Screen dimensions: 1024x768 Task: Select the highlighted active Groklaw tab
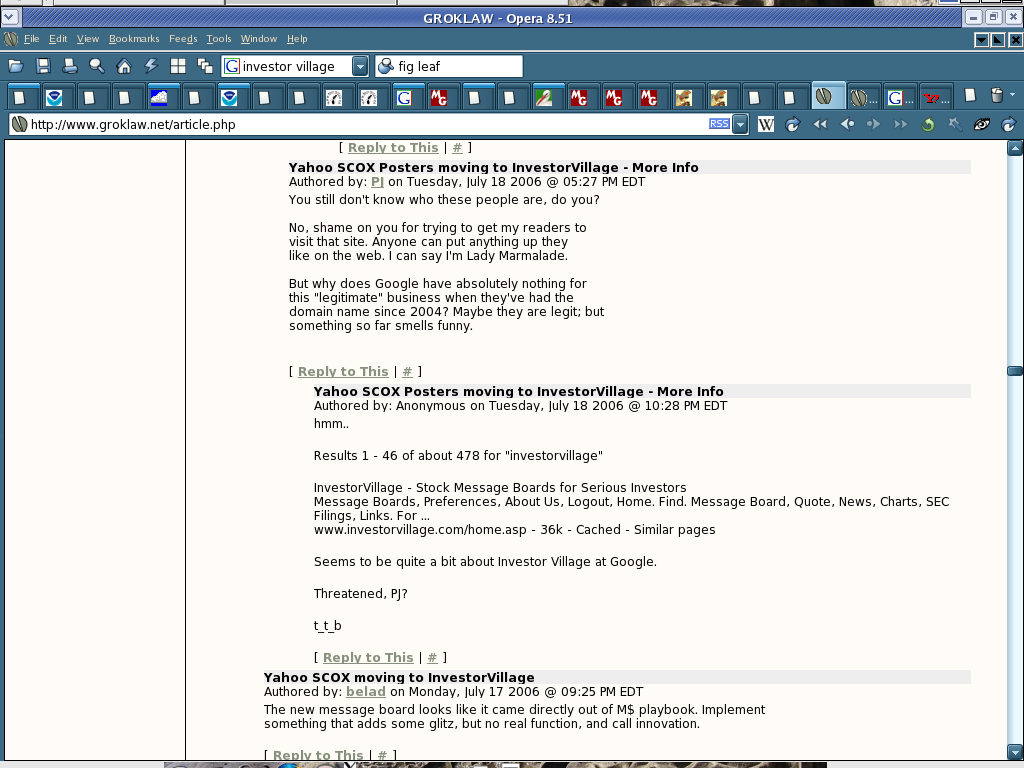829,97
